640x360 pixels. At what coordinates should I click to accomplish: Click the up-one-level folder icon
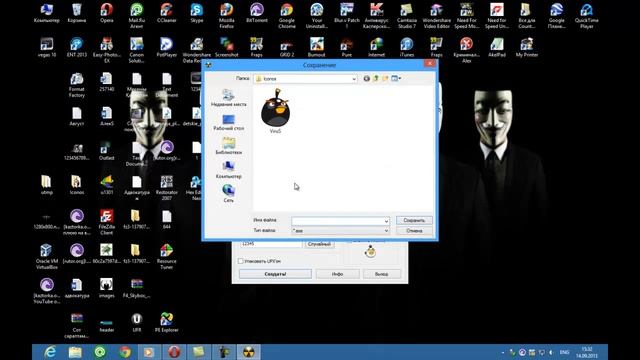click(x=376, y=78)
